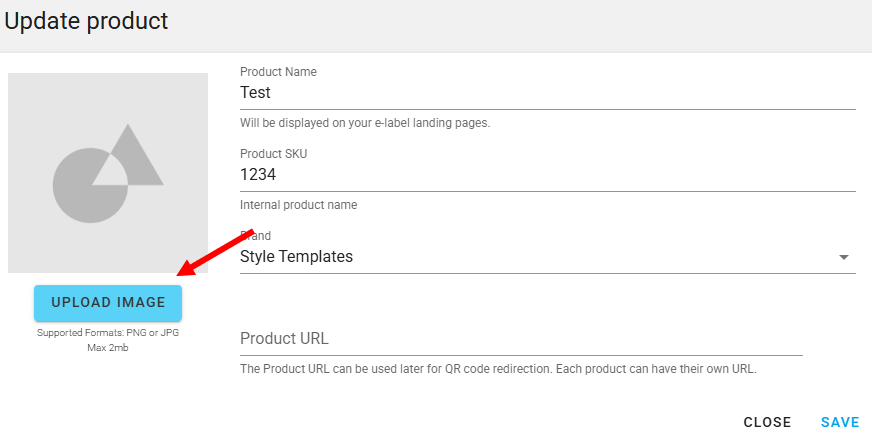Select the e-label landing pages hint text
The width and height of the screenshot is (872, 439).
[365, 123]
